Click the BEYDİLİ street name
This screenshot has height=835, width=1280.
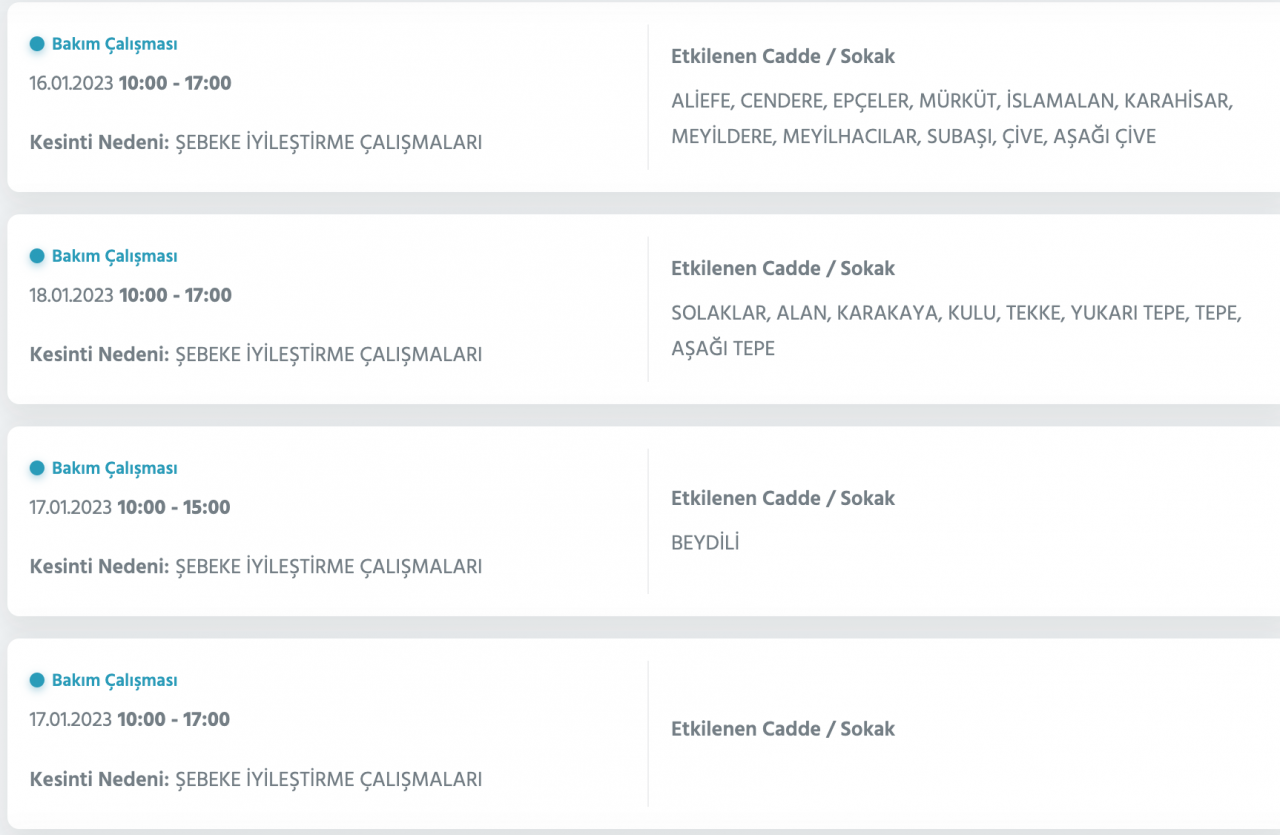[705, 543]
